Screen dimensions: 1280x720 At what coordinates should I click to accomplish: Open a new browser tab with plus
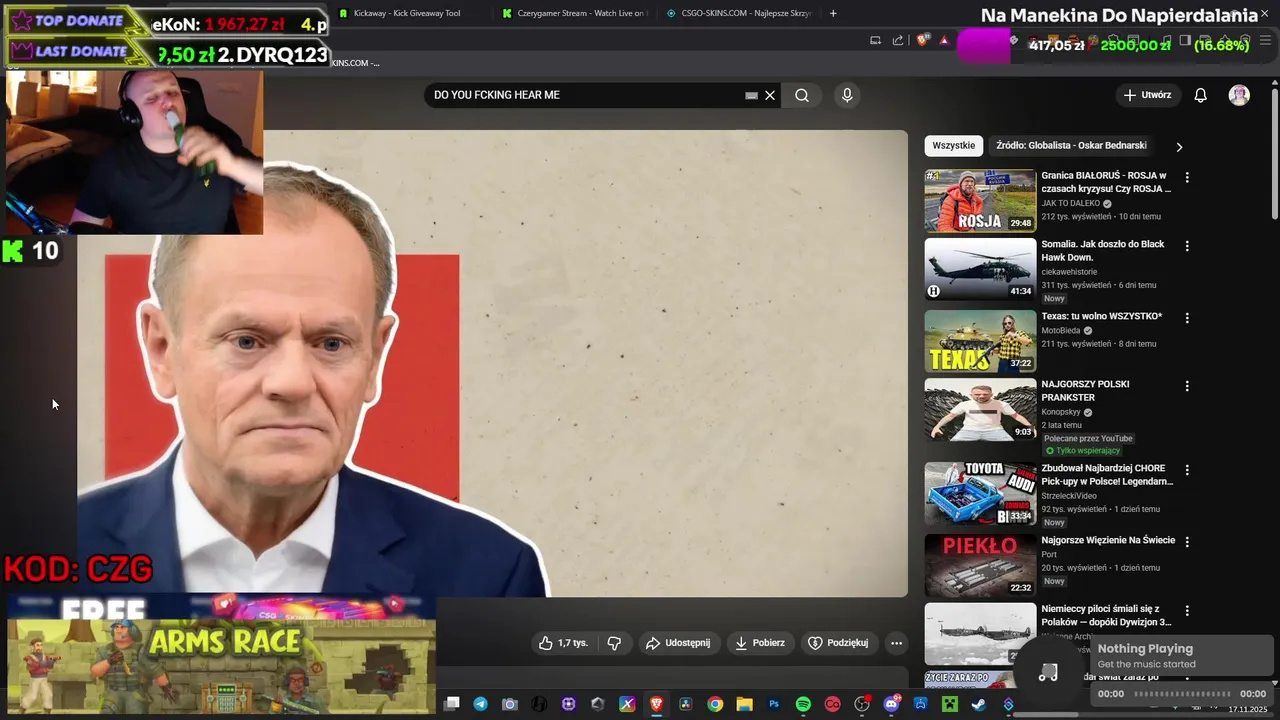(x=833, y=13)
